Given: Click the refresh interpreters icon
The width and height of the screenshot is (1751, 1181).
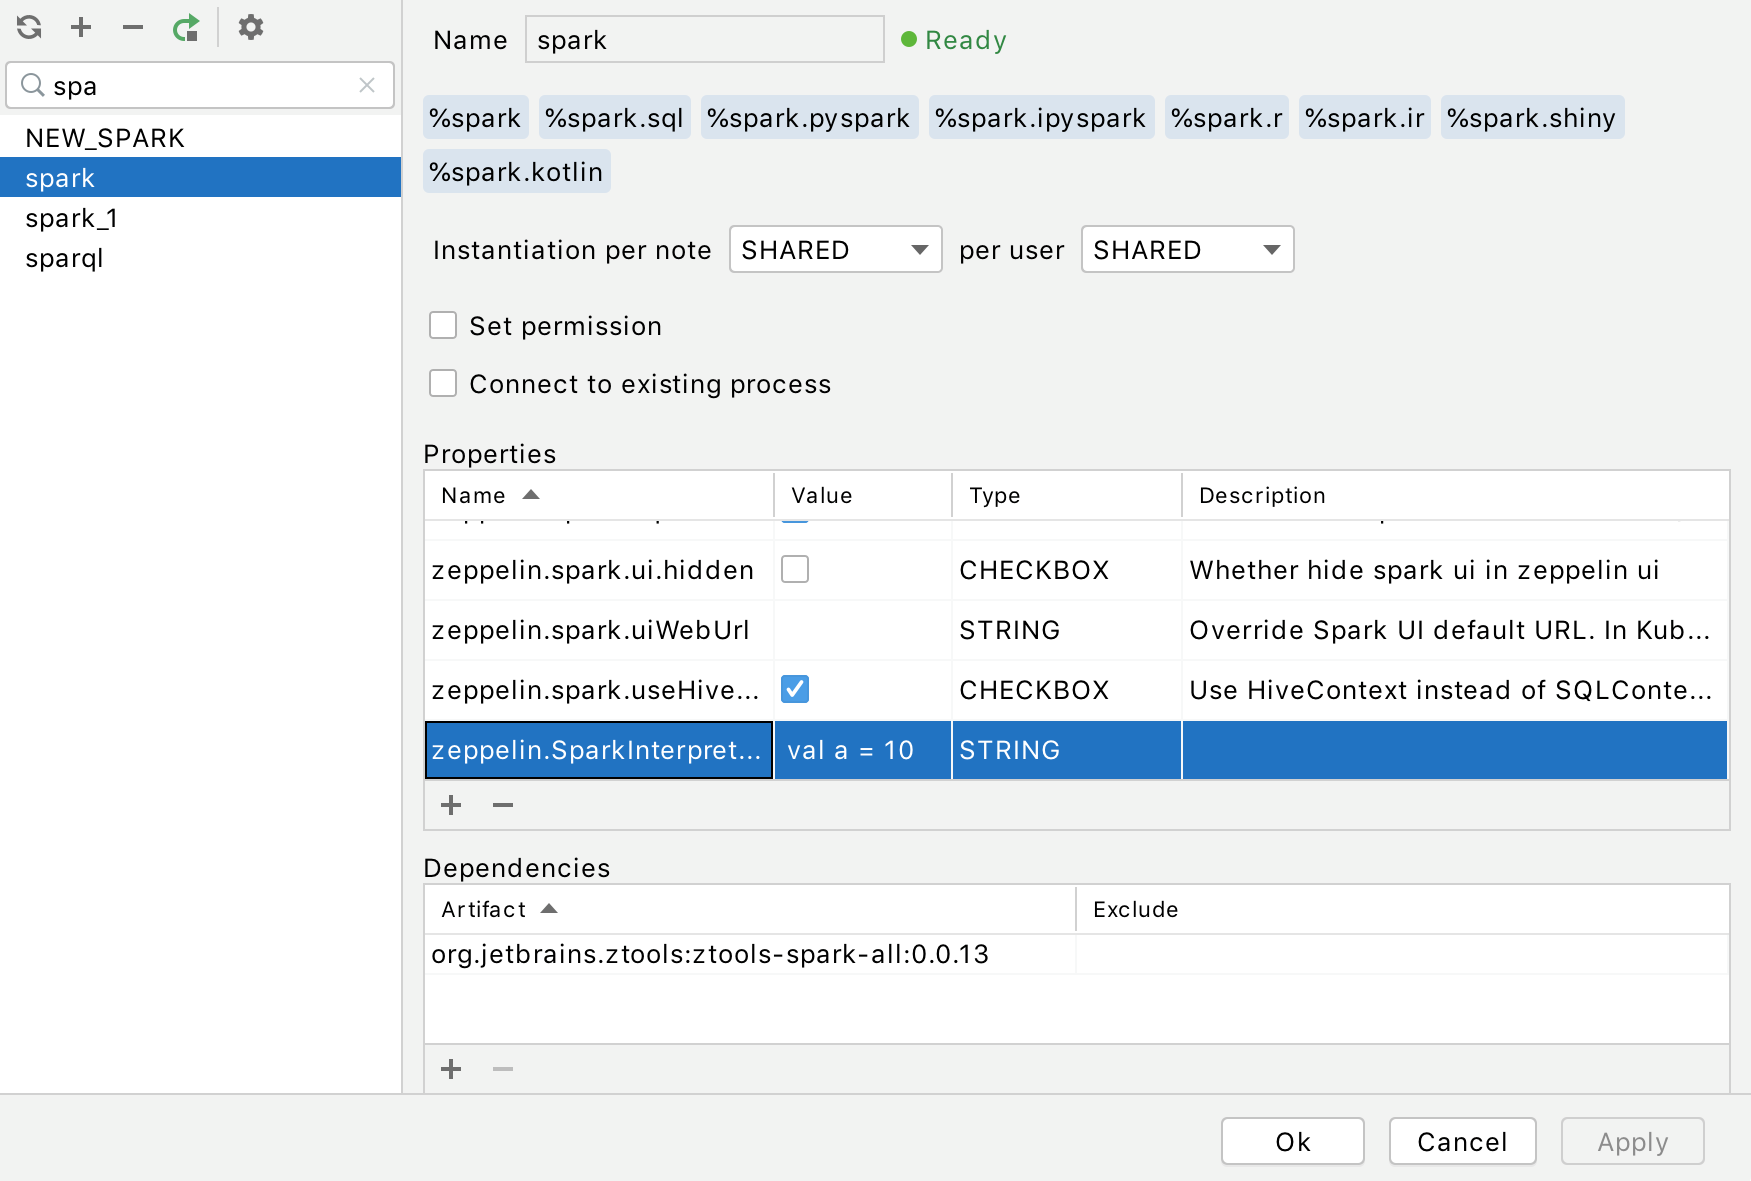Looking at the screenshot, I should 29,27.
